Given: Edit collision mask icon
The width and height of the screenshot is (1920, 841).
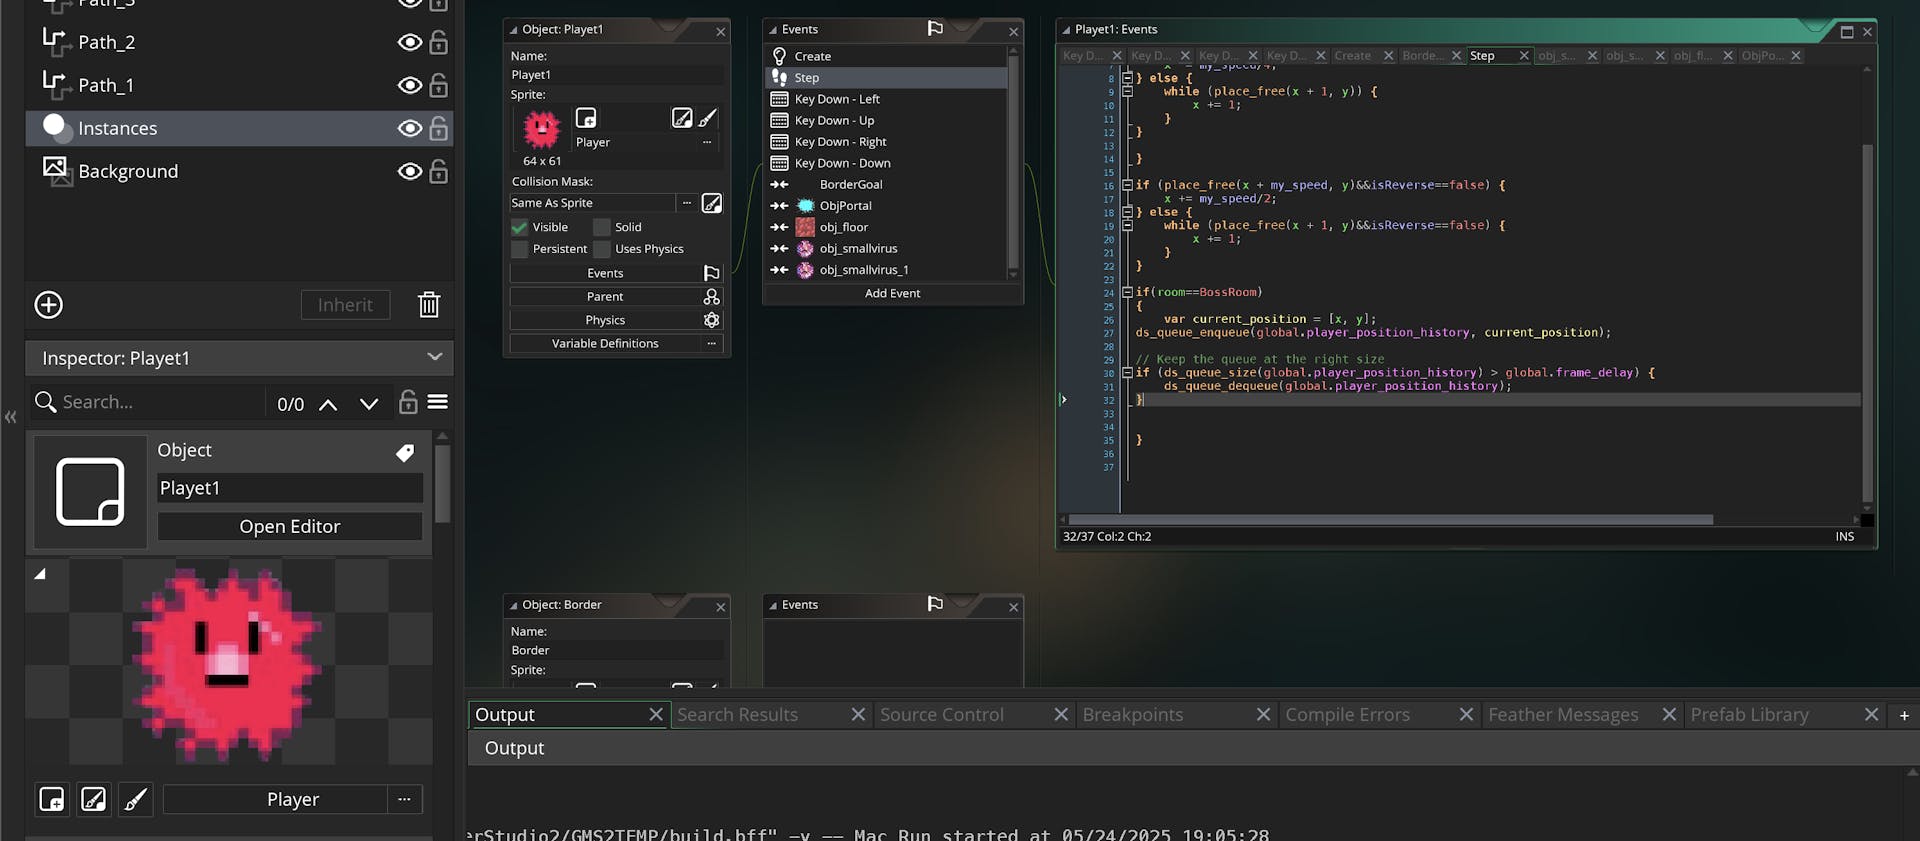Looking at the screenshot, I should pyautogui.click(x=712, y=203).
